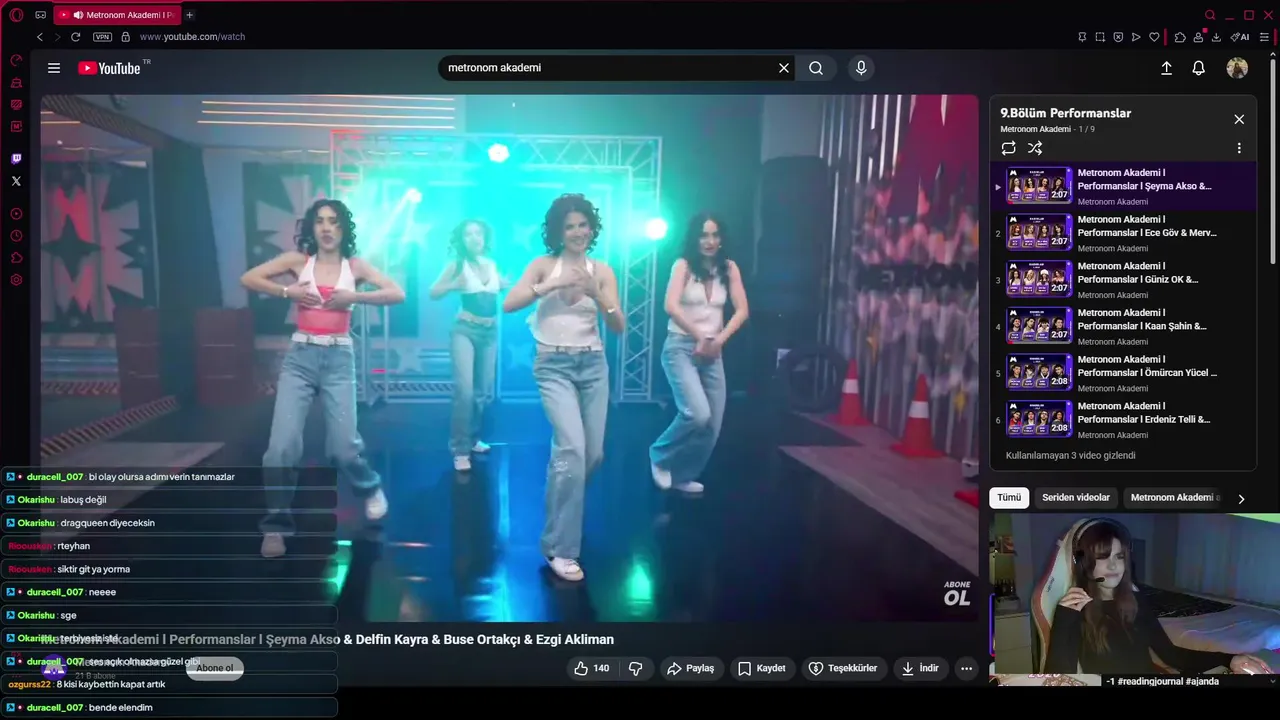Click the İndir download button

point(920,668)
